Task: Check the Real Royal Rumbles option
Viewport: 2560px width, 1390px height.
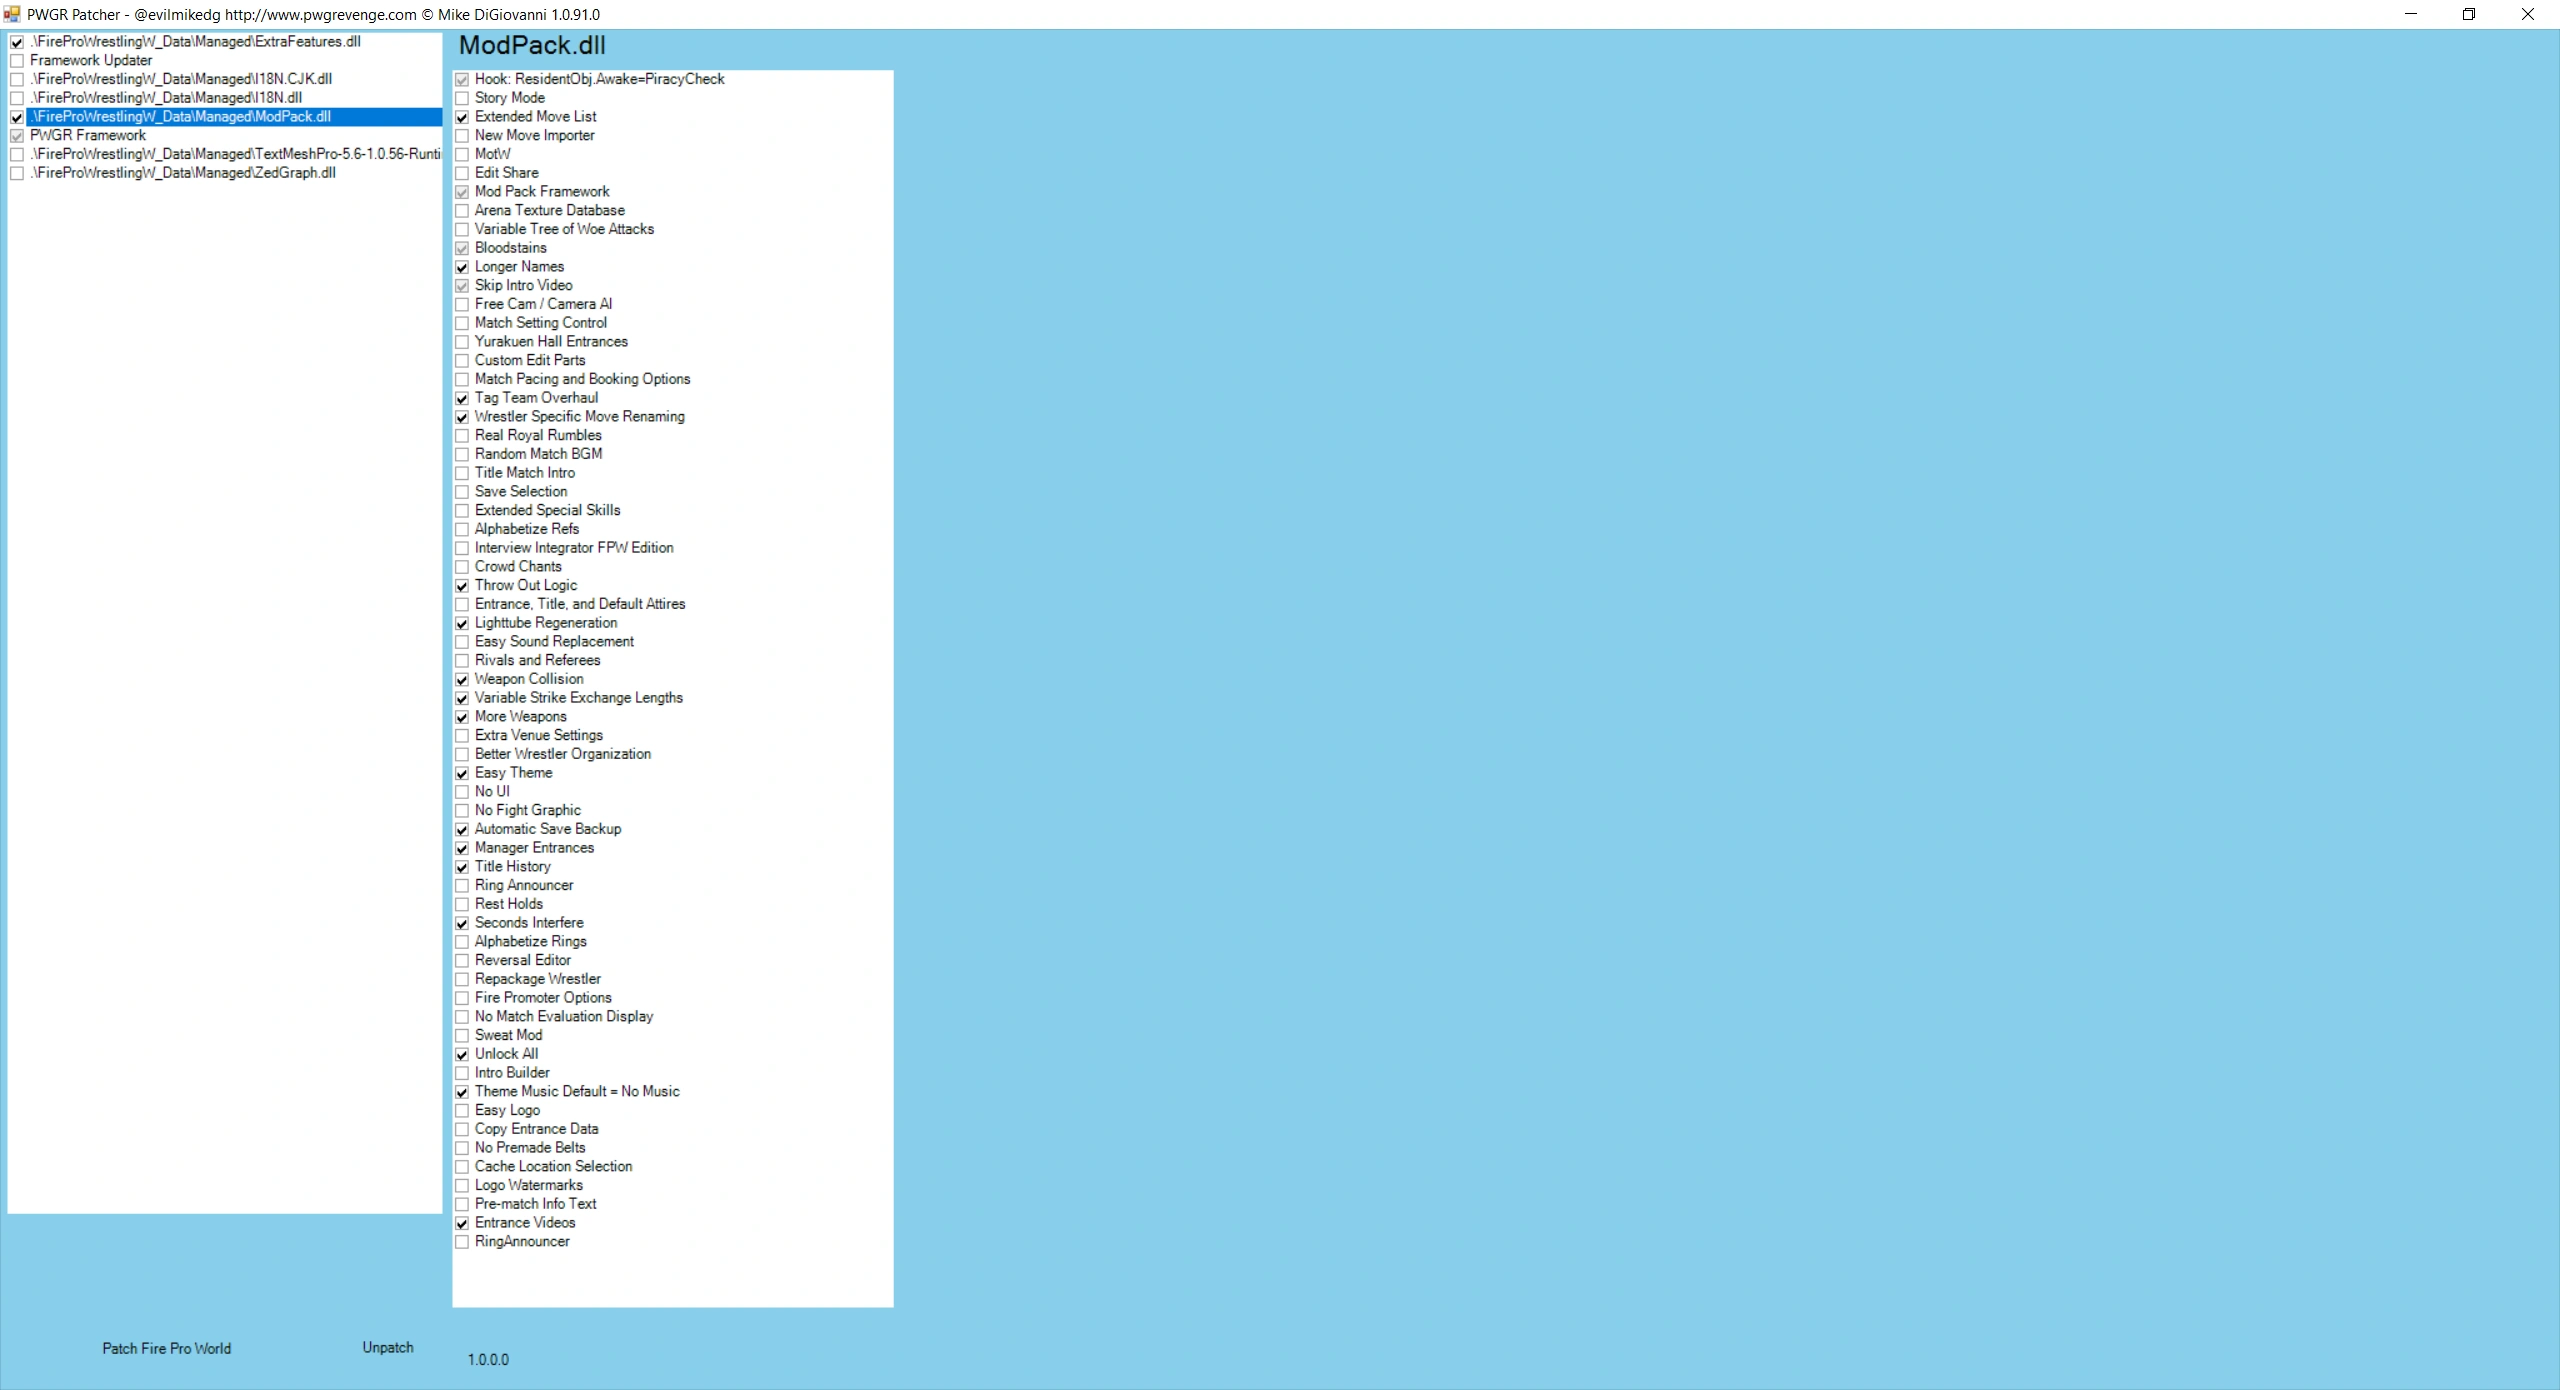Action: tap(462, 436)
